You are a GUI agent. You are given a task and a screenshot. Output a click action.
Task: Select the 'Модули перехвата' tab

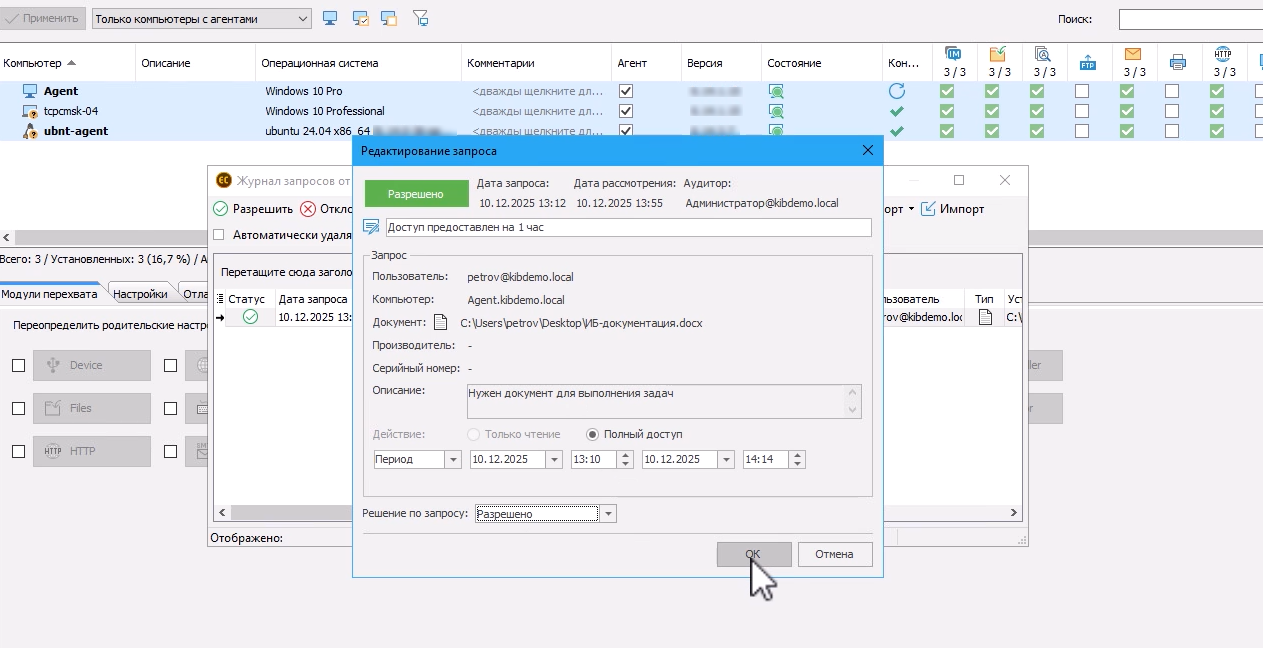click(x=49, y=294)
